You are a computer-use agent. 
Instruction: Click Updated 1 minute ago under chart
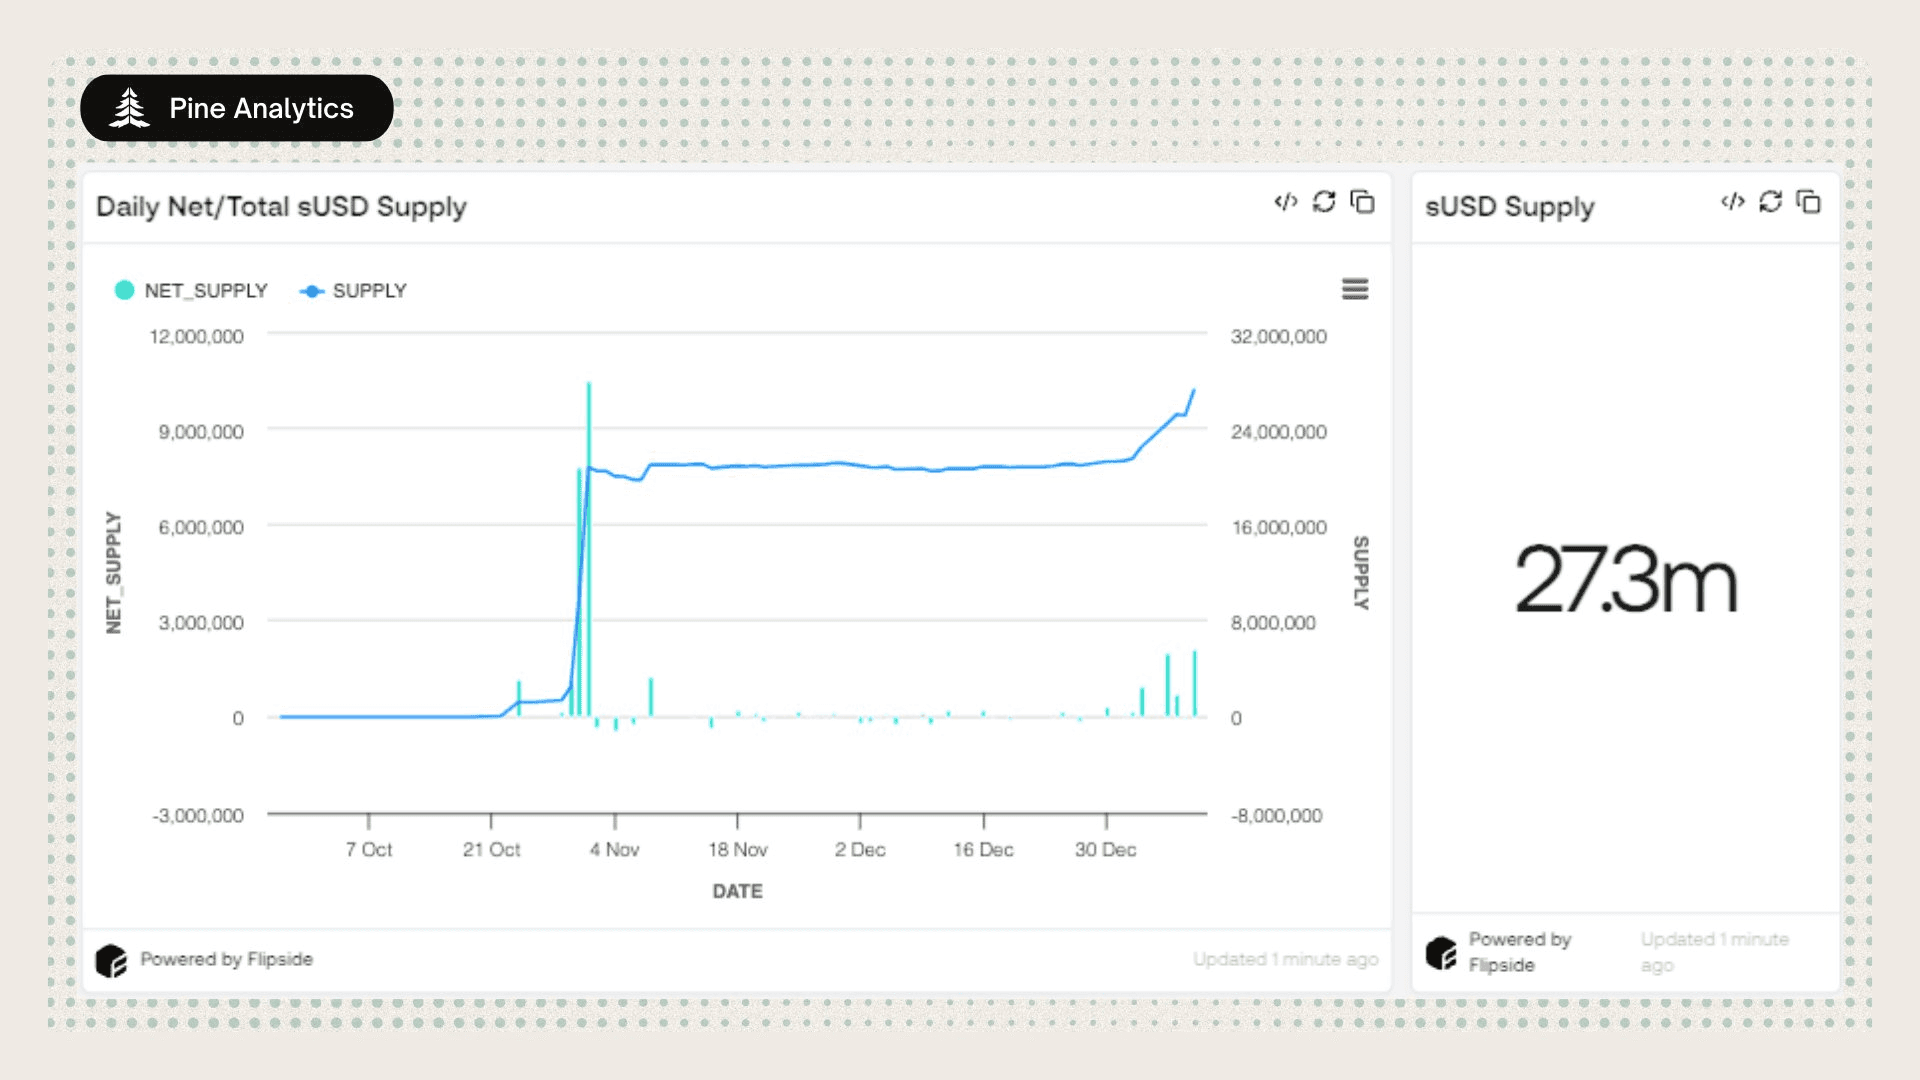point(1285,959)
